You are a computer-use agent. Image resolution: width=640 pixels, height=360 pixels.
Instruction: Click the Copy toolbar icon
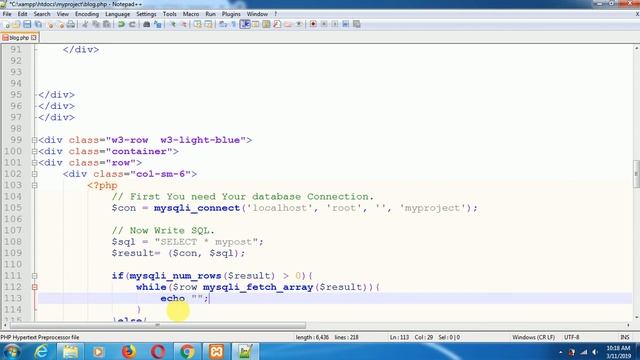[x=96, y=24]
